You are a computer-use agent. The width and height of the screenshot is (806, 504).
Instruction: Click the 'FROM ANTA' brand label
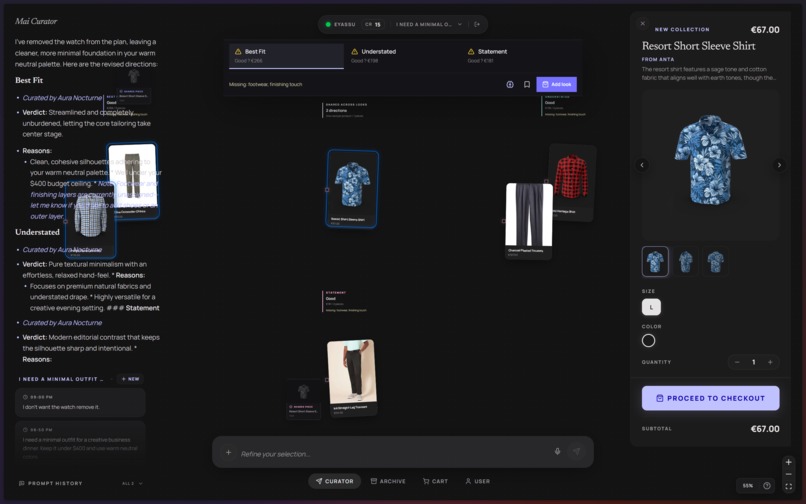click(658, 59)
